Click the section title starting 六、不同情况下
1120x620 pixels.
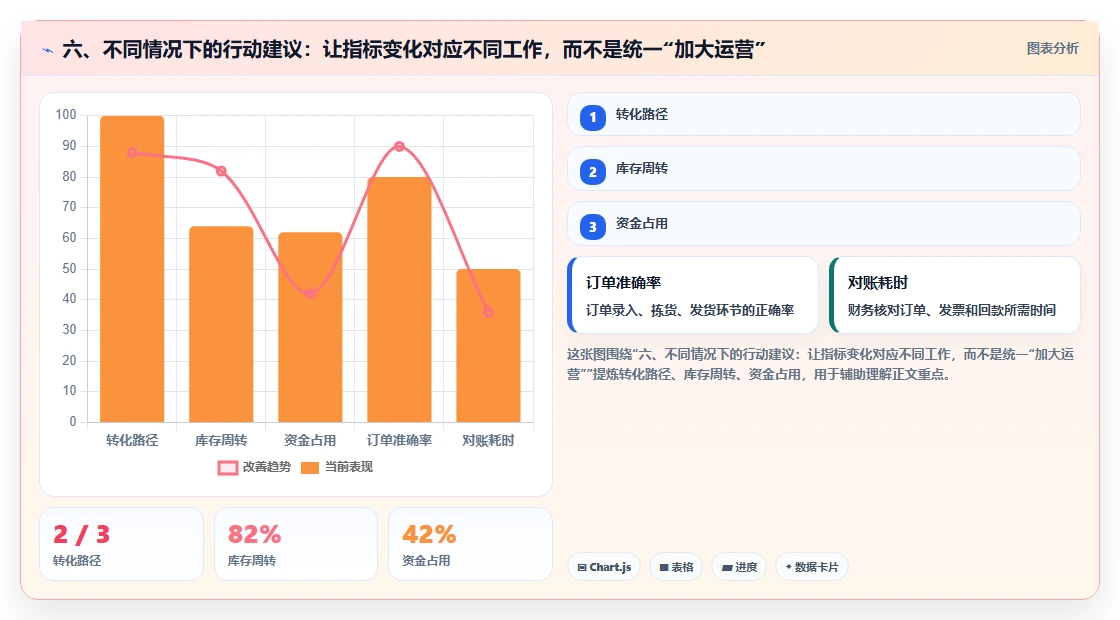[414, 50]
